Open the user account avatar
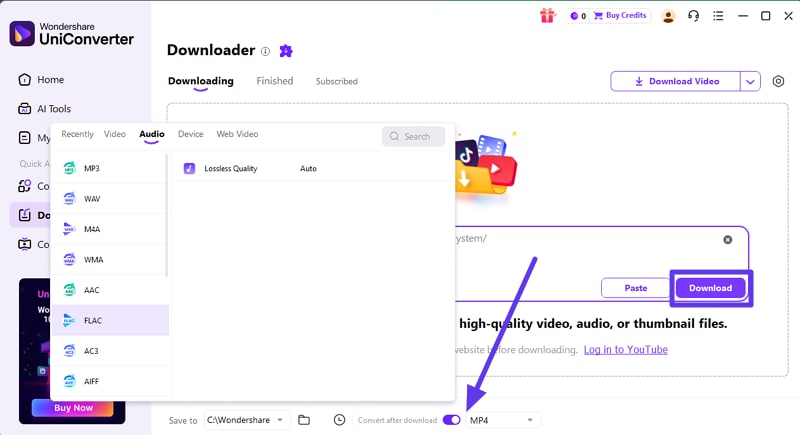 click(x=668, y=16)
